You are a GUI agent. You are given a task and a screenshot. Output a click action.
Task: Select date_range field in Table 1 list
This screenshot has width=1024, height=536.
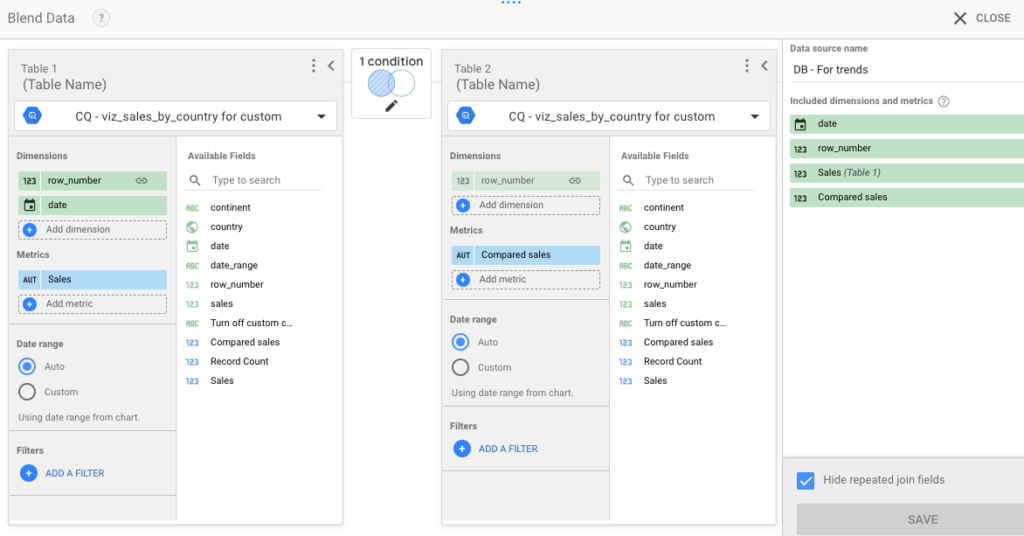[234, 265]
